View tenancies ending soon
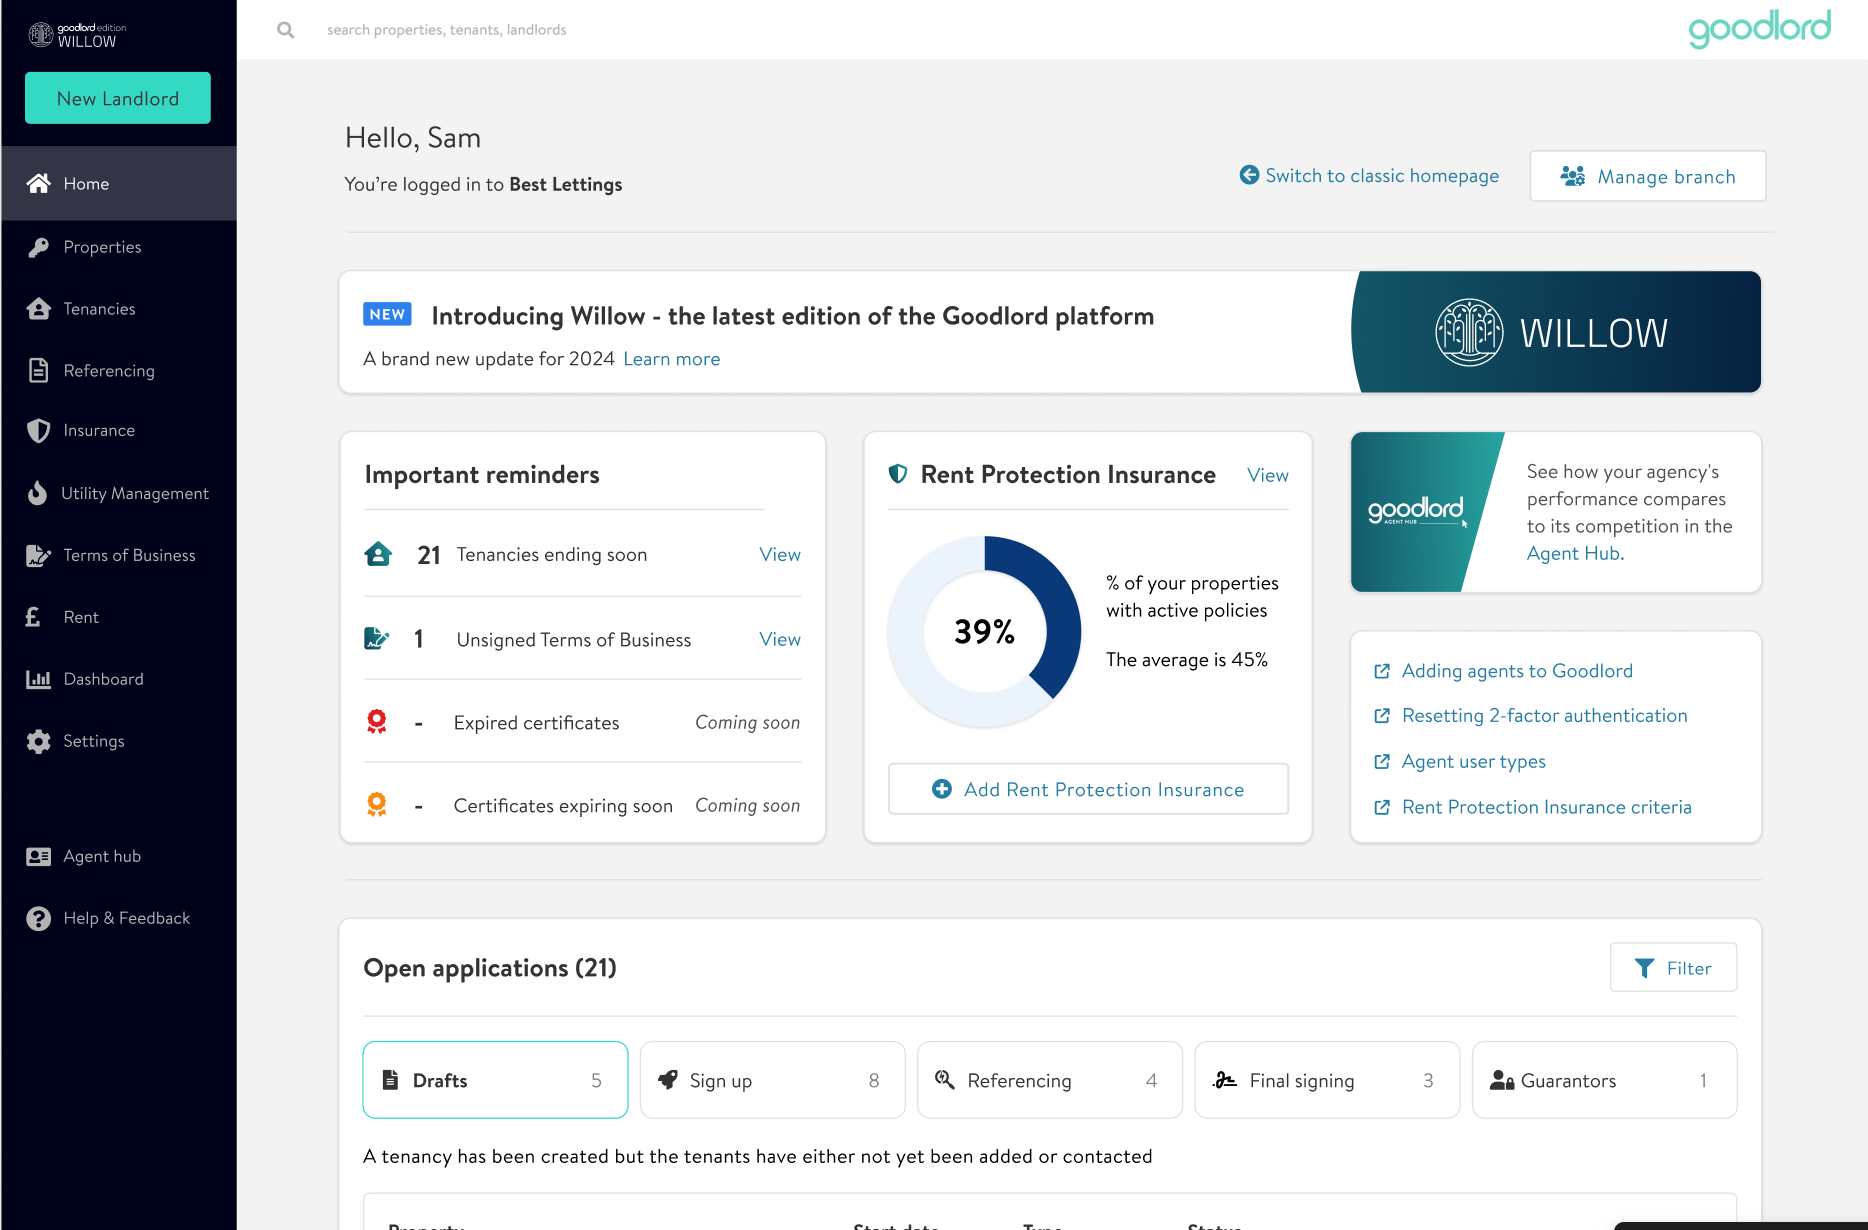The width and height of the screenshot is (1868, 1230). click(779, 554)
